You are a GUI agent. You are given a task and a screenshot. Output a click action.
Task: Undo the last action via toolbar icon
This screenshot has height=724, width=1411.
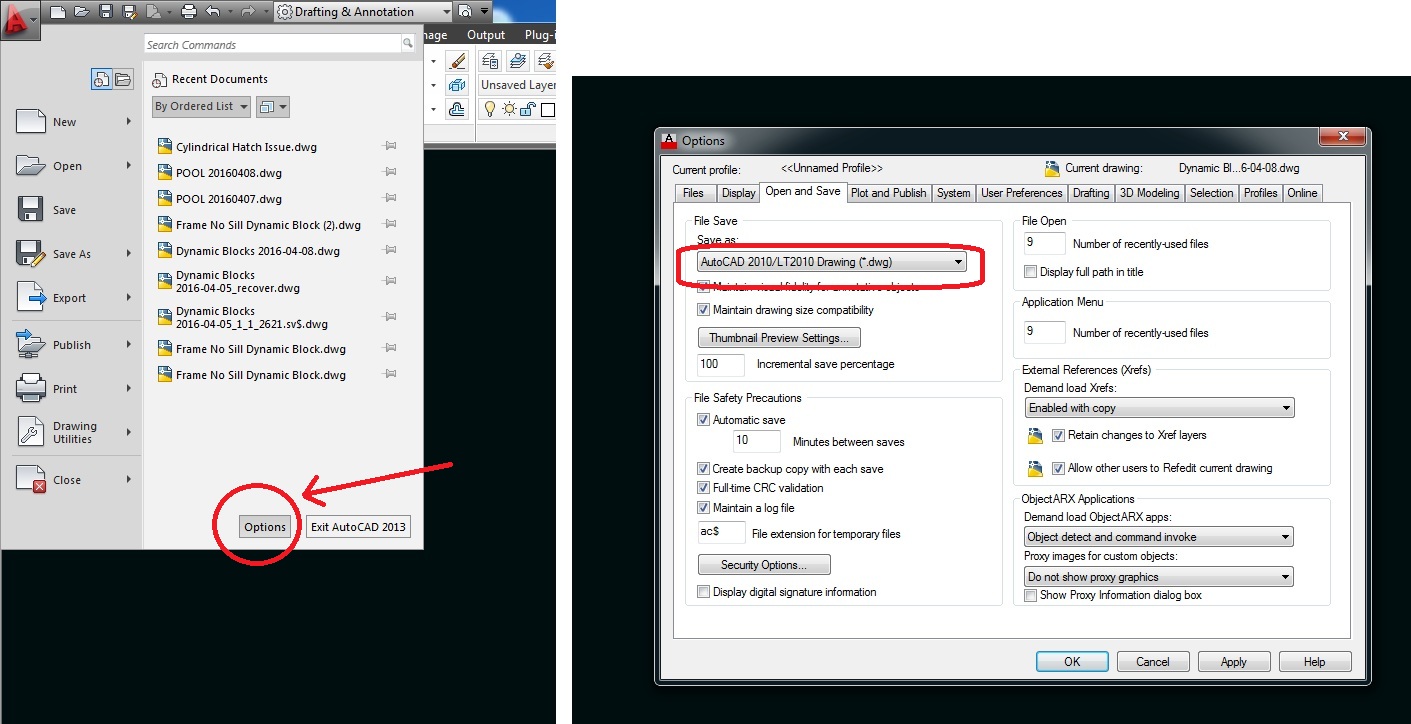[x=214, y=11]
